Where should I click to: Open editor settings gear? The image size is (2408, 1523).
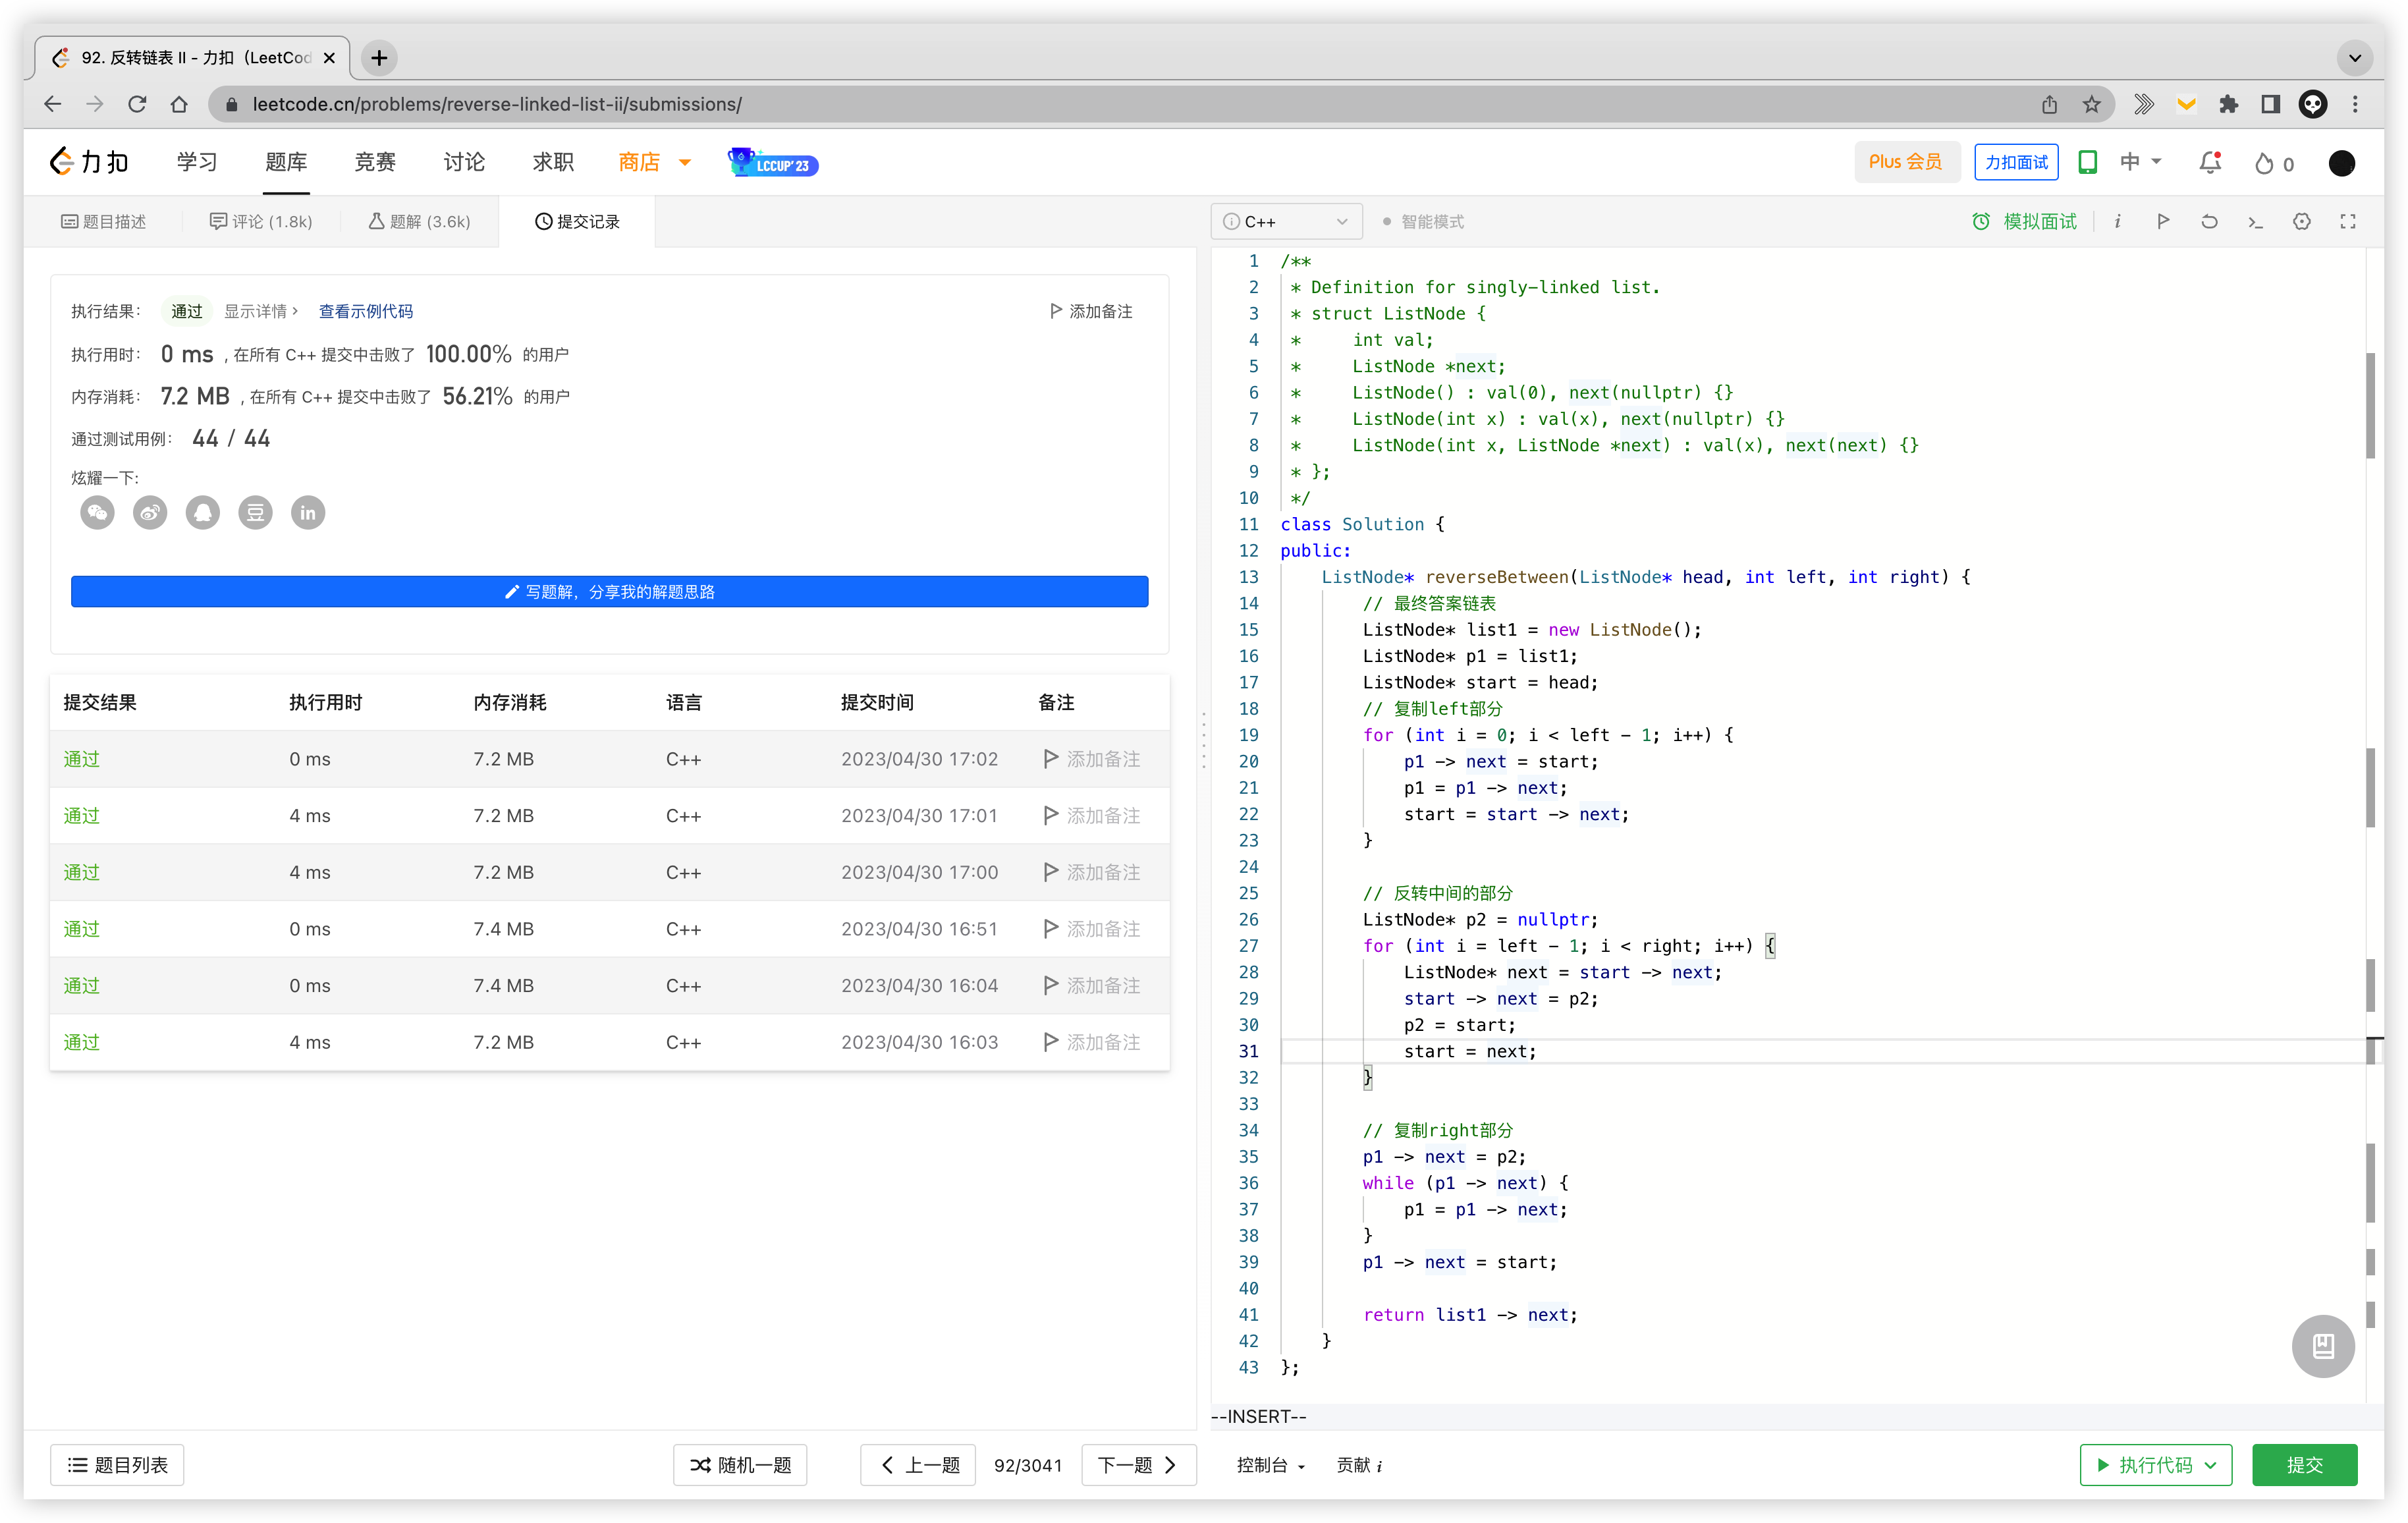2301,221
